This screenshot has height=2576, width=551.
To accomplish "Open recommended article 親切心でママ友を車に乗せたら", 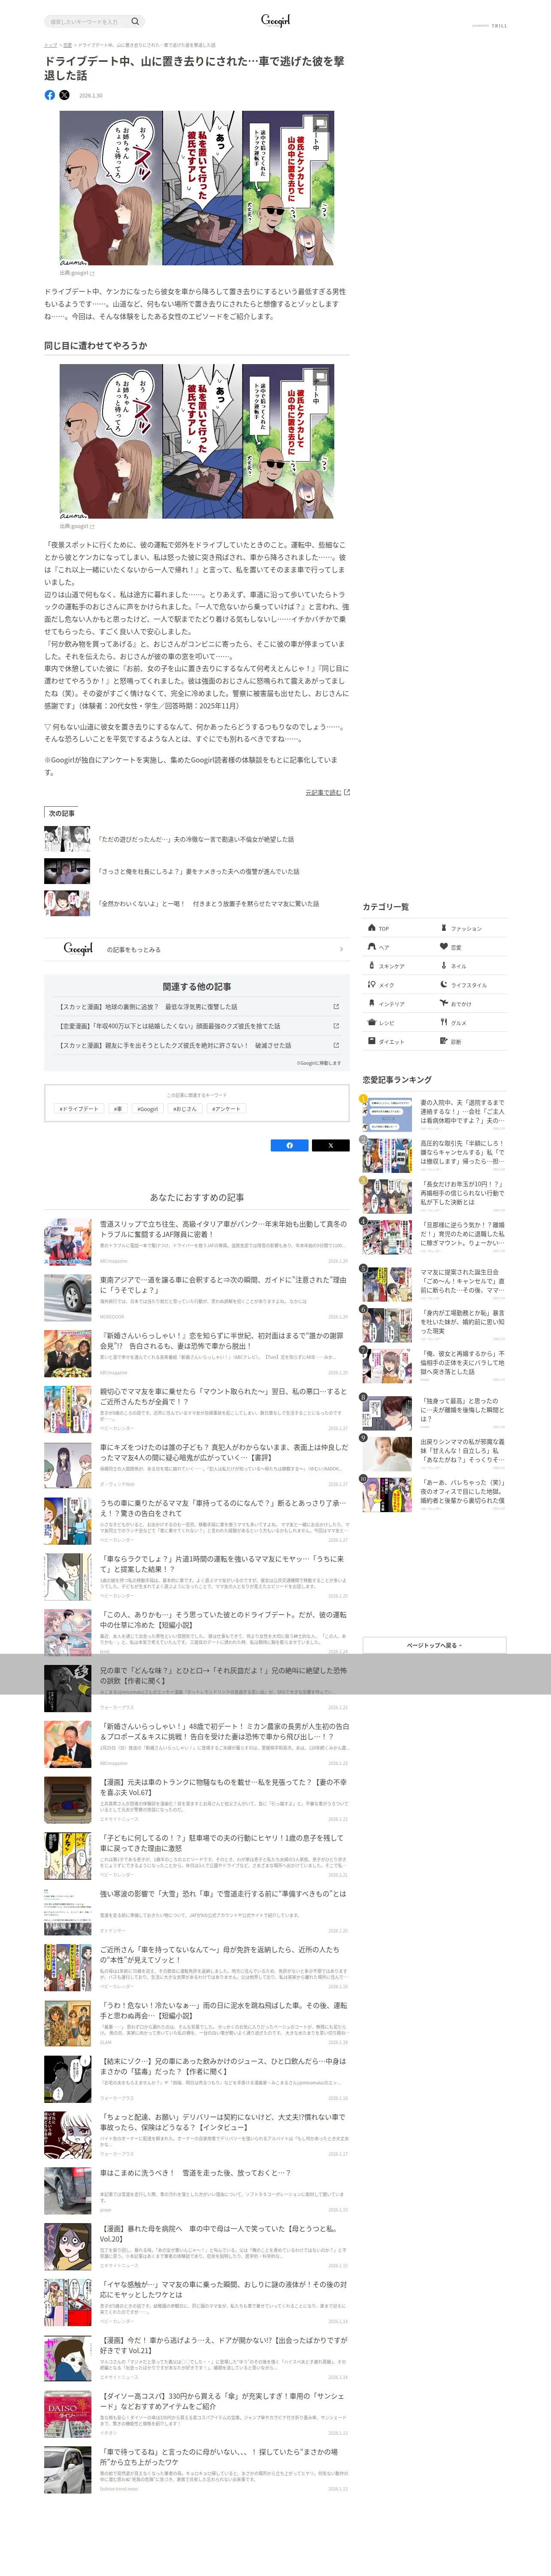I will coord(196,1410).
